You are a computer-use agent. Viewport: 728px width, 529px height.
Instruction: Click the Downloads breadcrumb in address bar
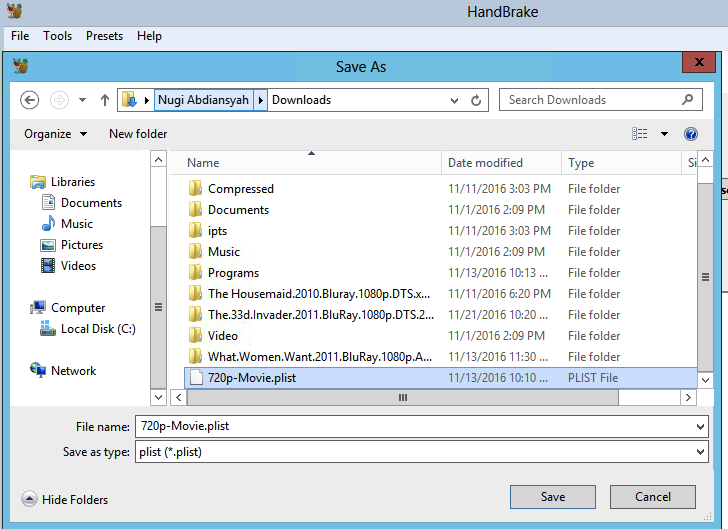pyautogui.click(x=301, y=100)
